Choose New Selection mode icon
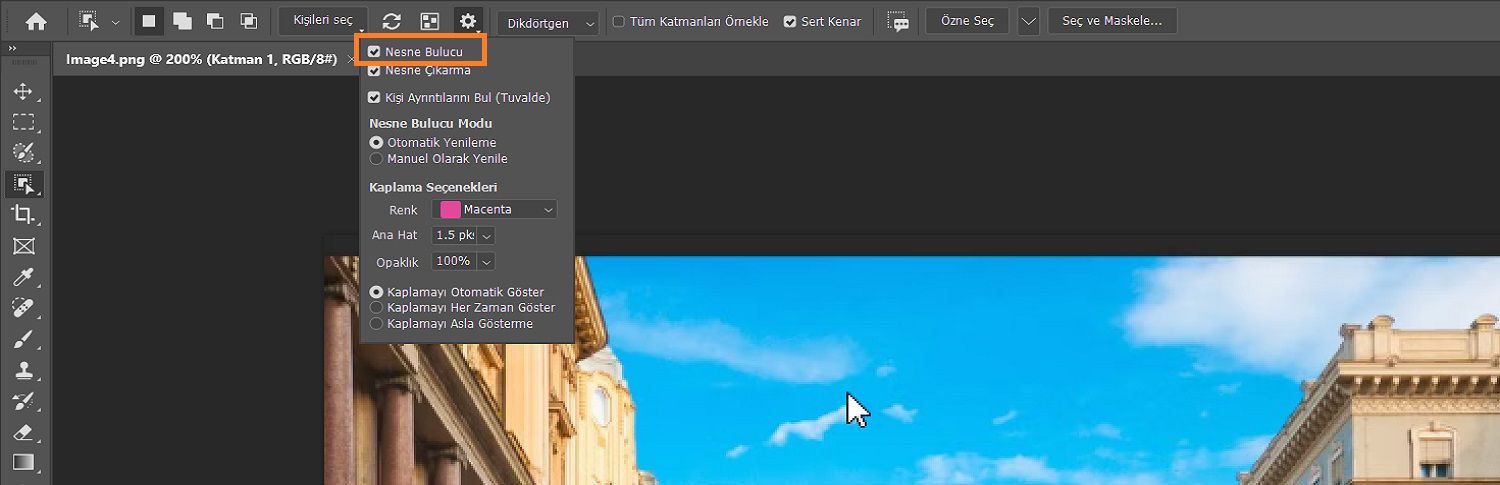The image size is (1500, 485). [x=149, y=21]
